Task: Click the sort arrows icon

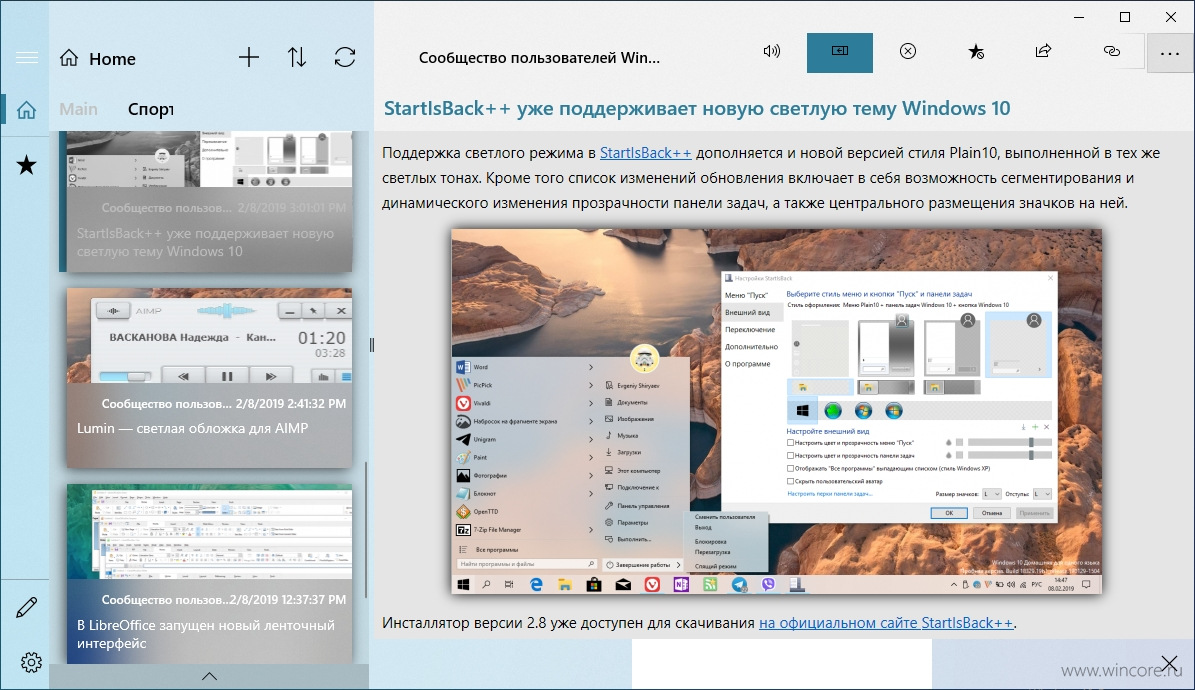Action: point(297,57)
